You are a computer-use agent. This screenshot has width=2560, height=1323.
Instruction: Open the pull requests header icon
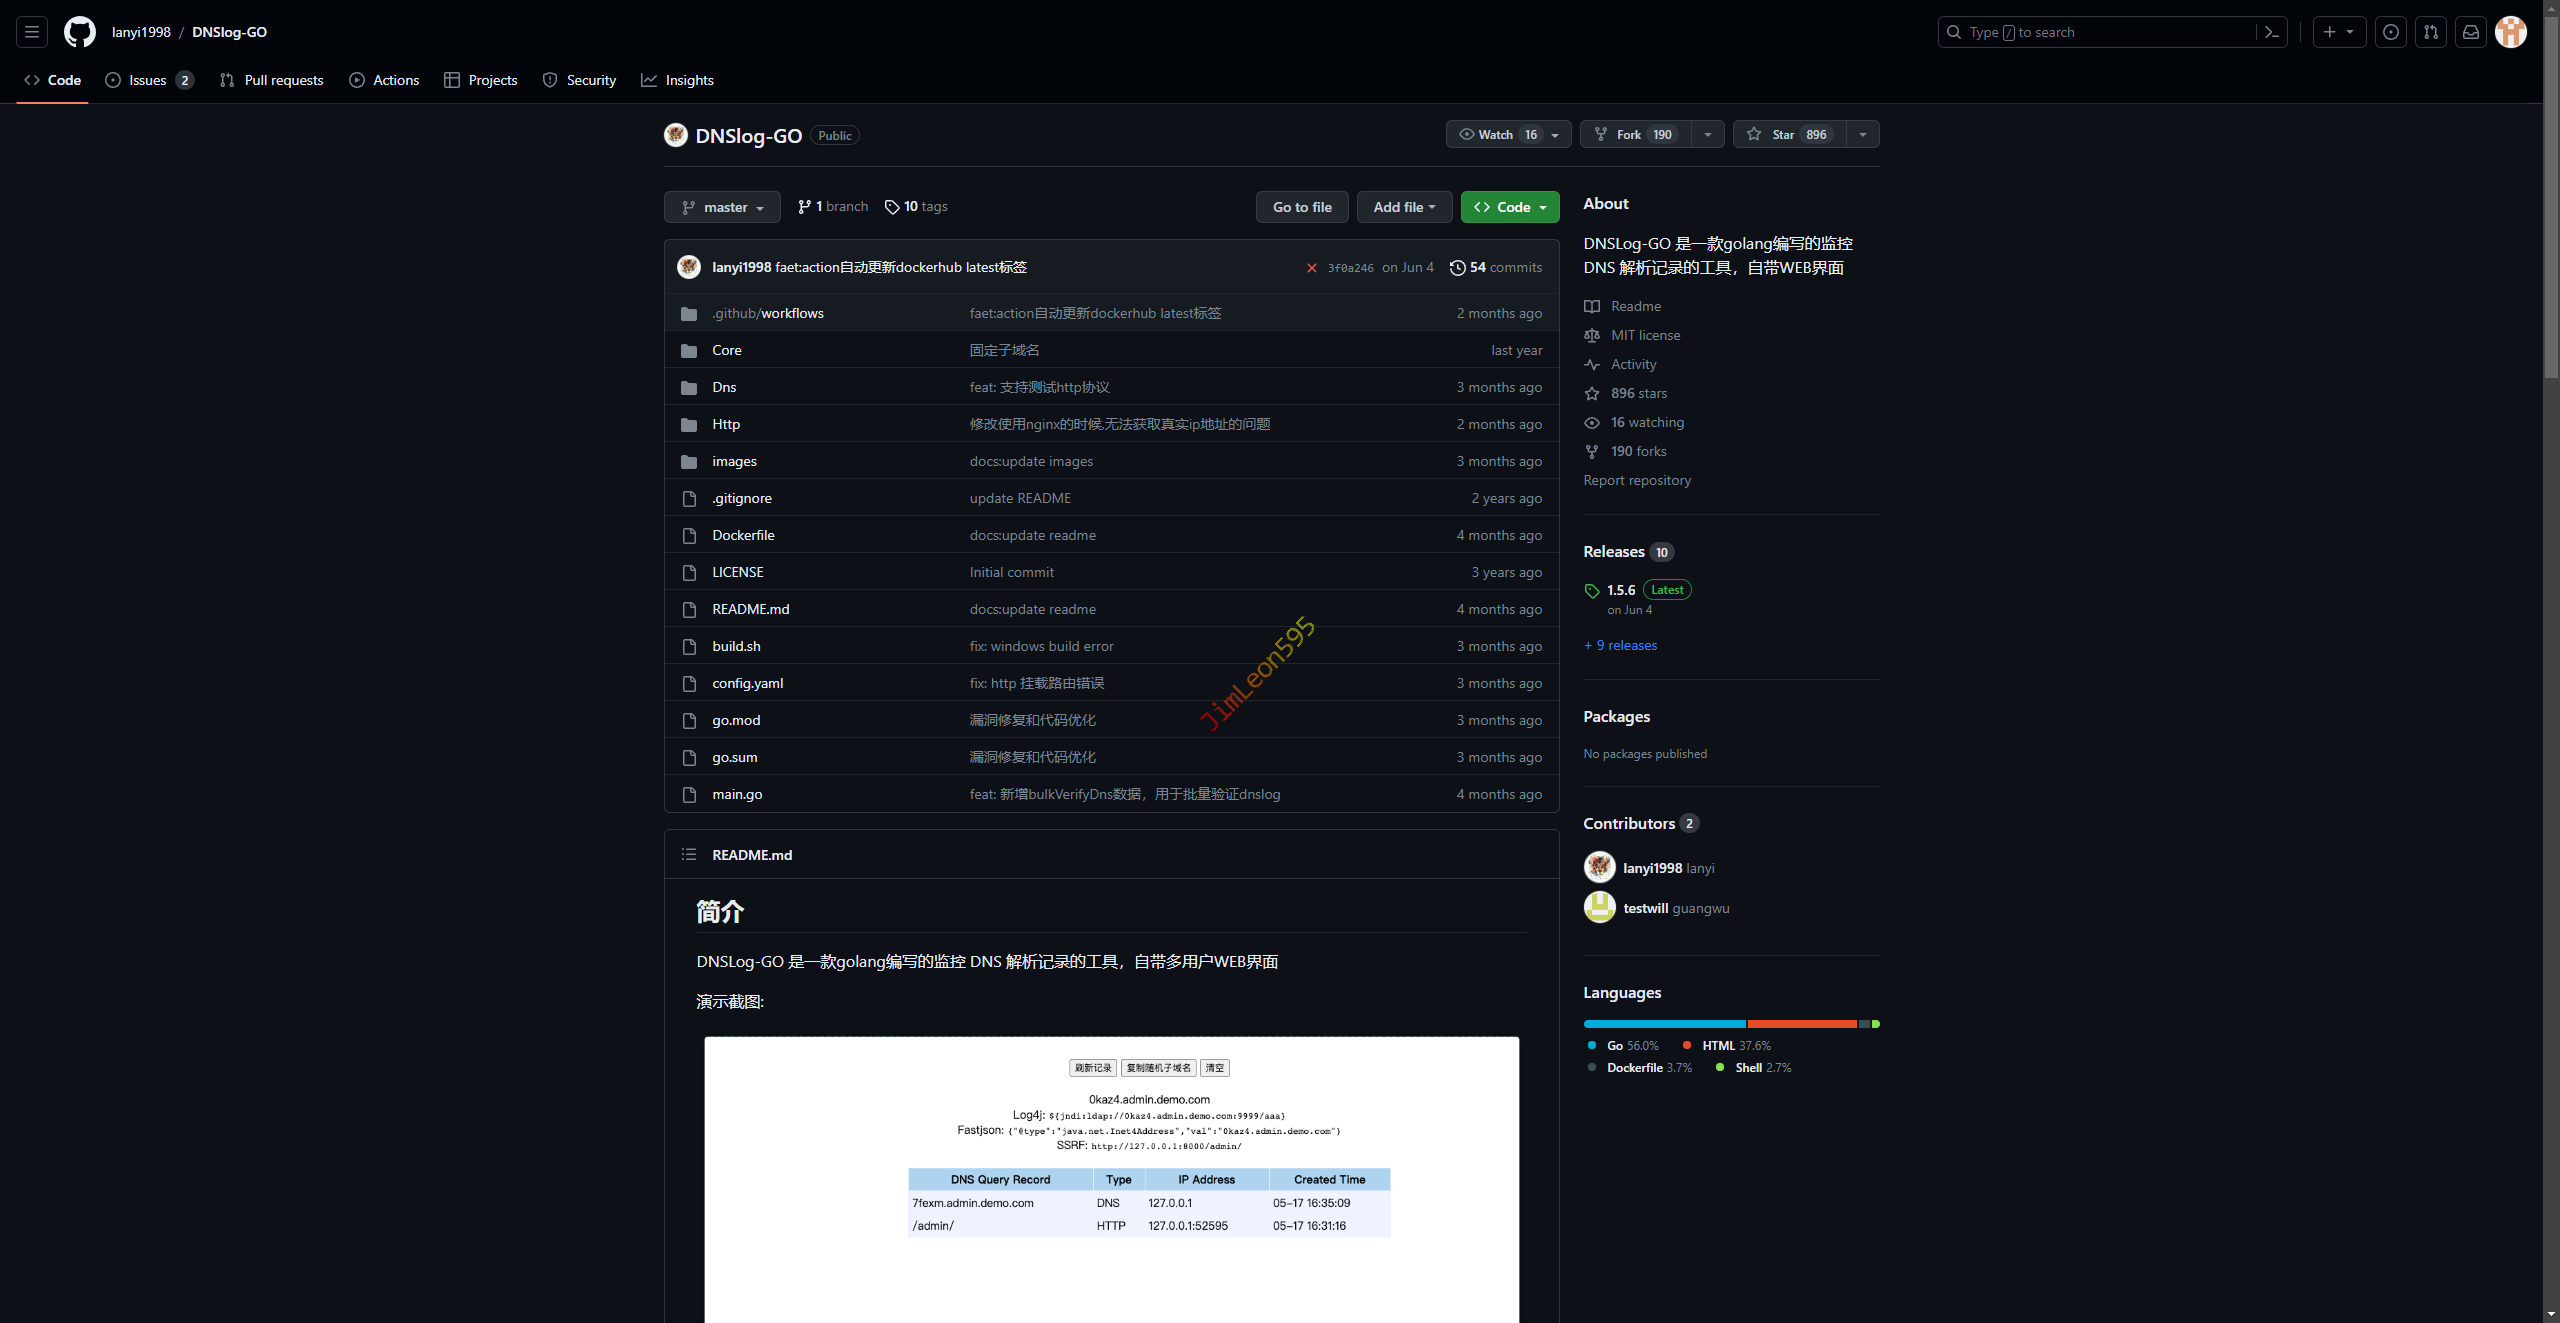[x=2431, y=32]
